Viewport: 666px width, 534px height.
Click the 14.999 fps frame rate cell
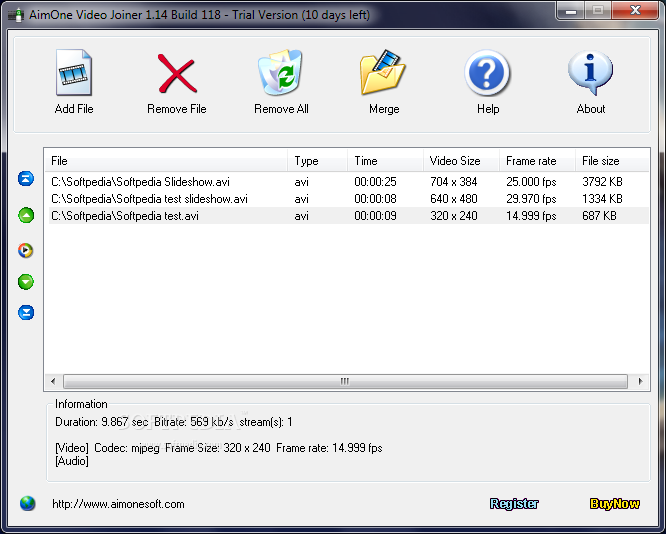[x=531, y=216]
